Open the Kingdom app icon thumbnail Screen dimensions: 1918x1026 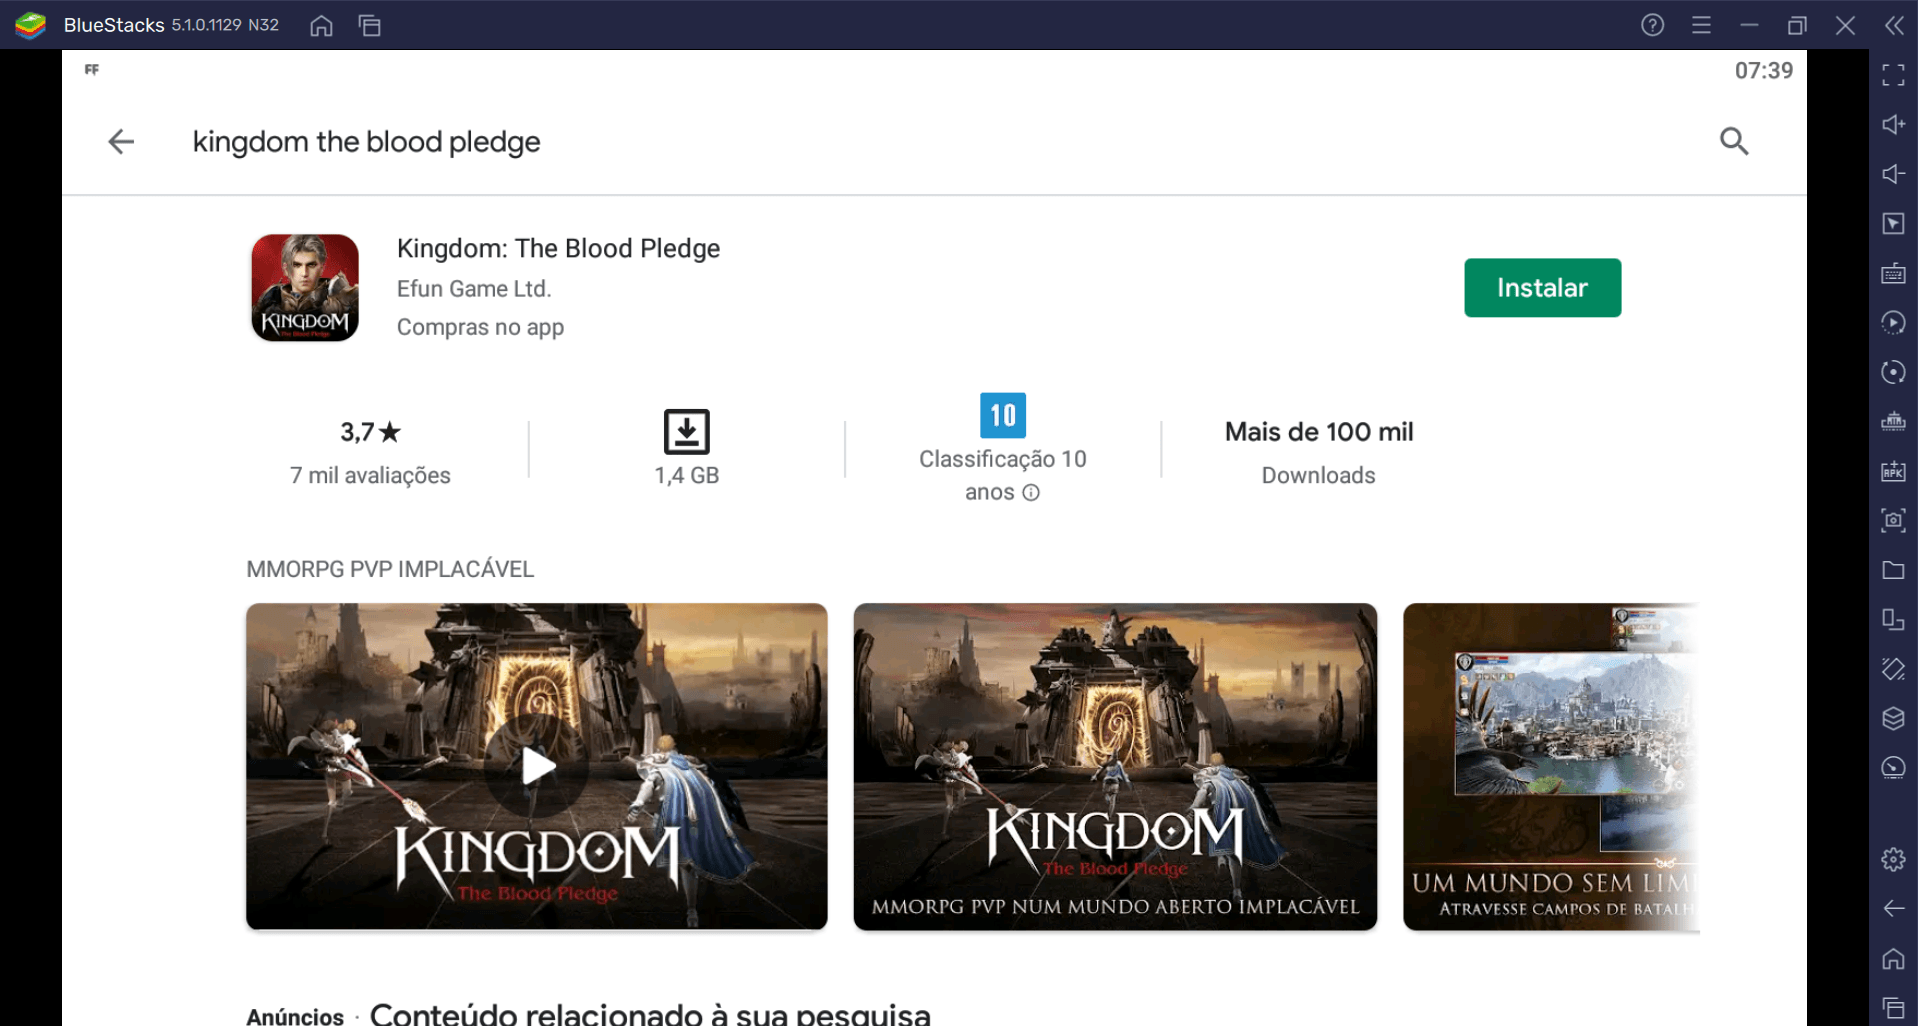click(305, 288)
